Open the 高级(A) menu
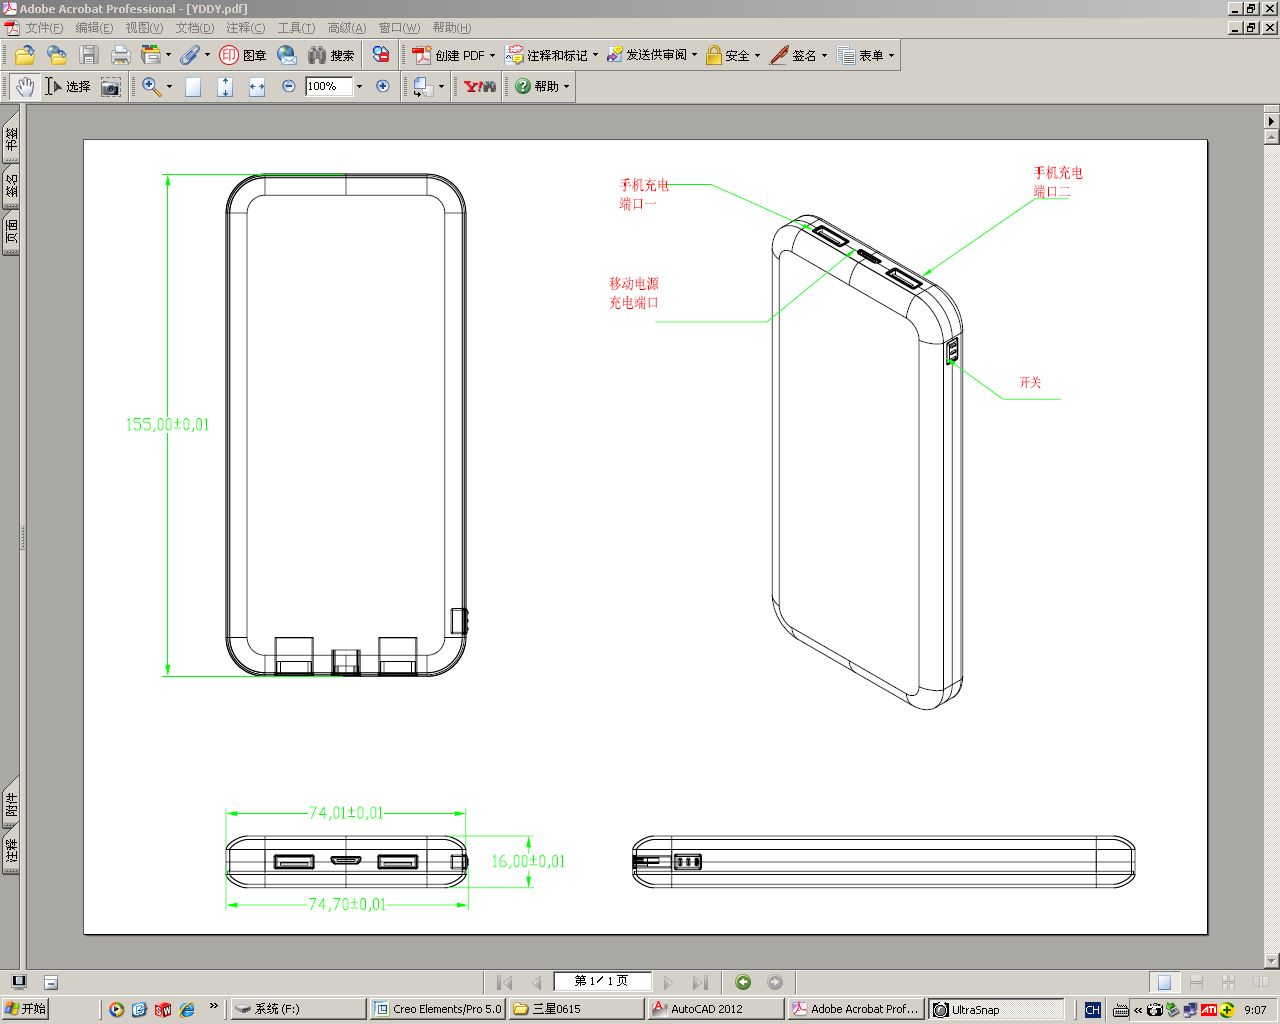Viewport: 1280px width, 1024px height. pos(347,28)
